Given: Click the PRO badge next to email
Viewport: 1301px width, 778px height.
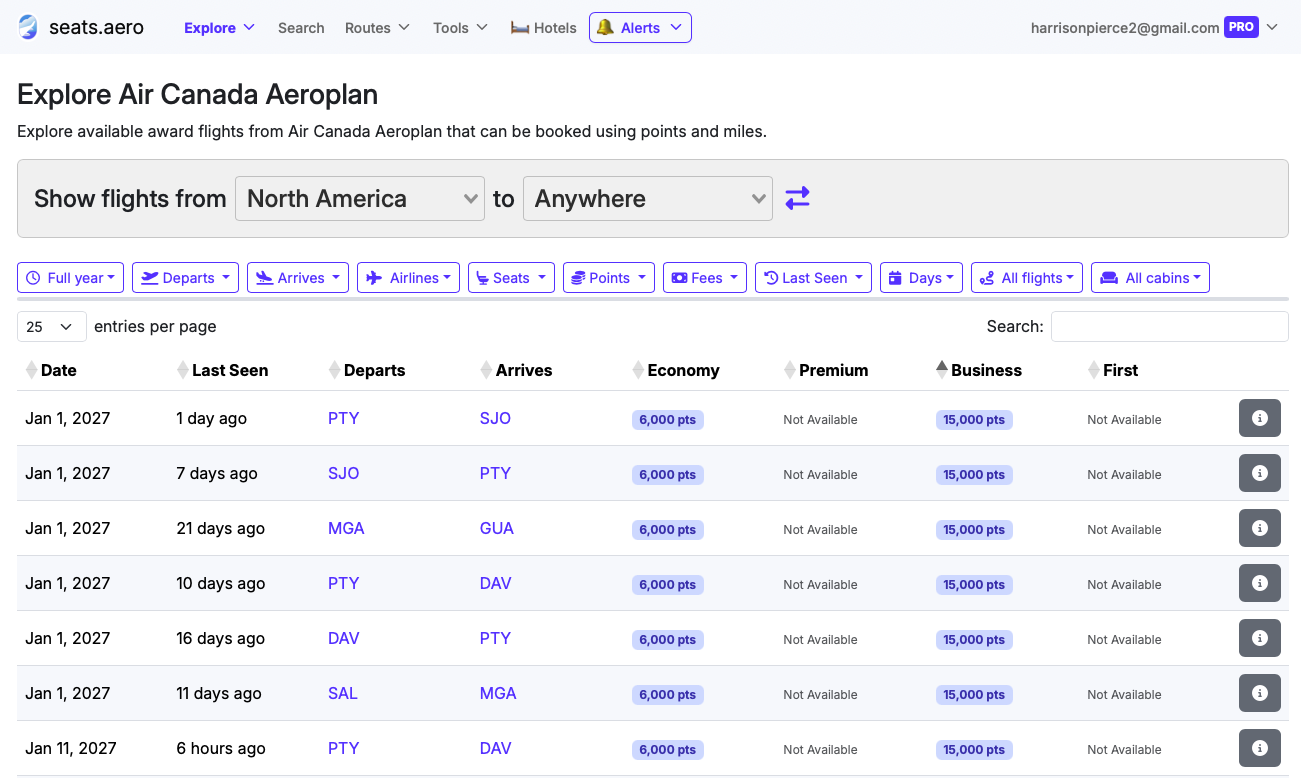Looking at the screenshot, I should click(1241, 27).
